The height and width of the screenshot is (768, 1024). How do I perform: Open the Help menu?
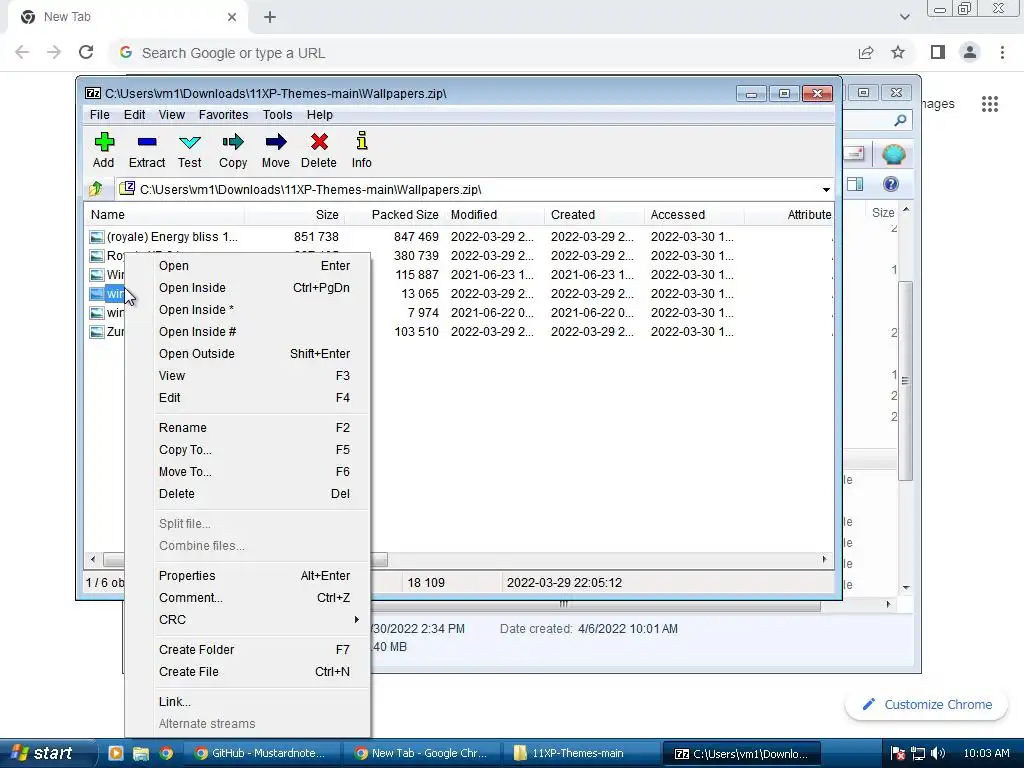320,115
